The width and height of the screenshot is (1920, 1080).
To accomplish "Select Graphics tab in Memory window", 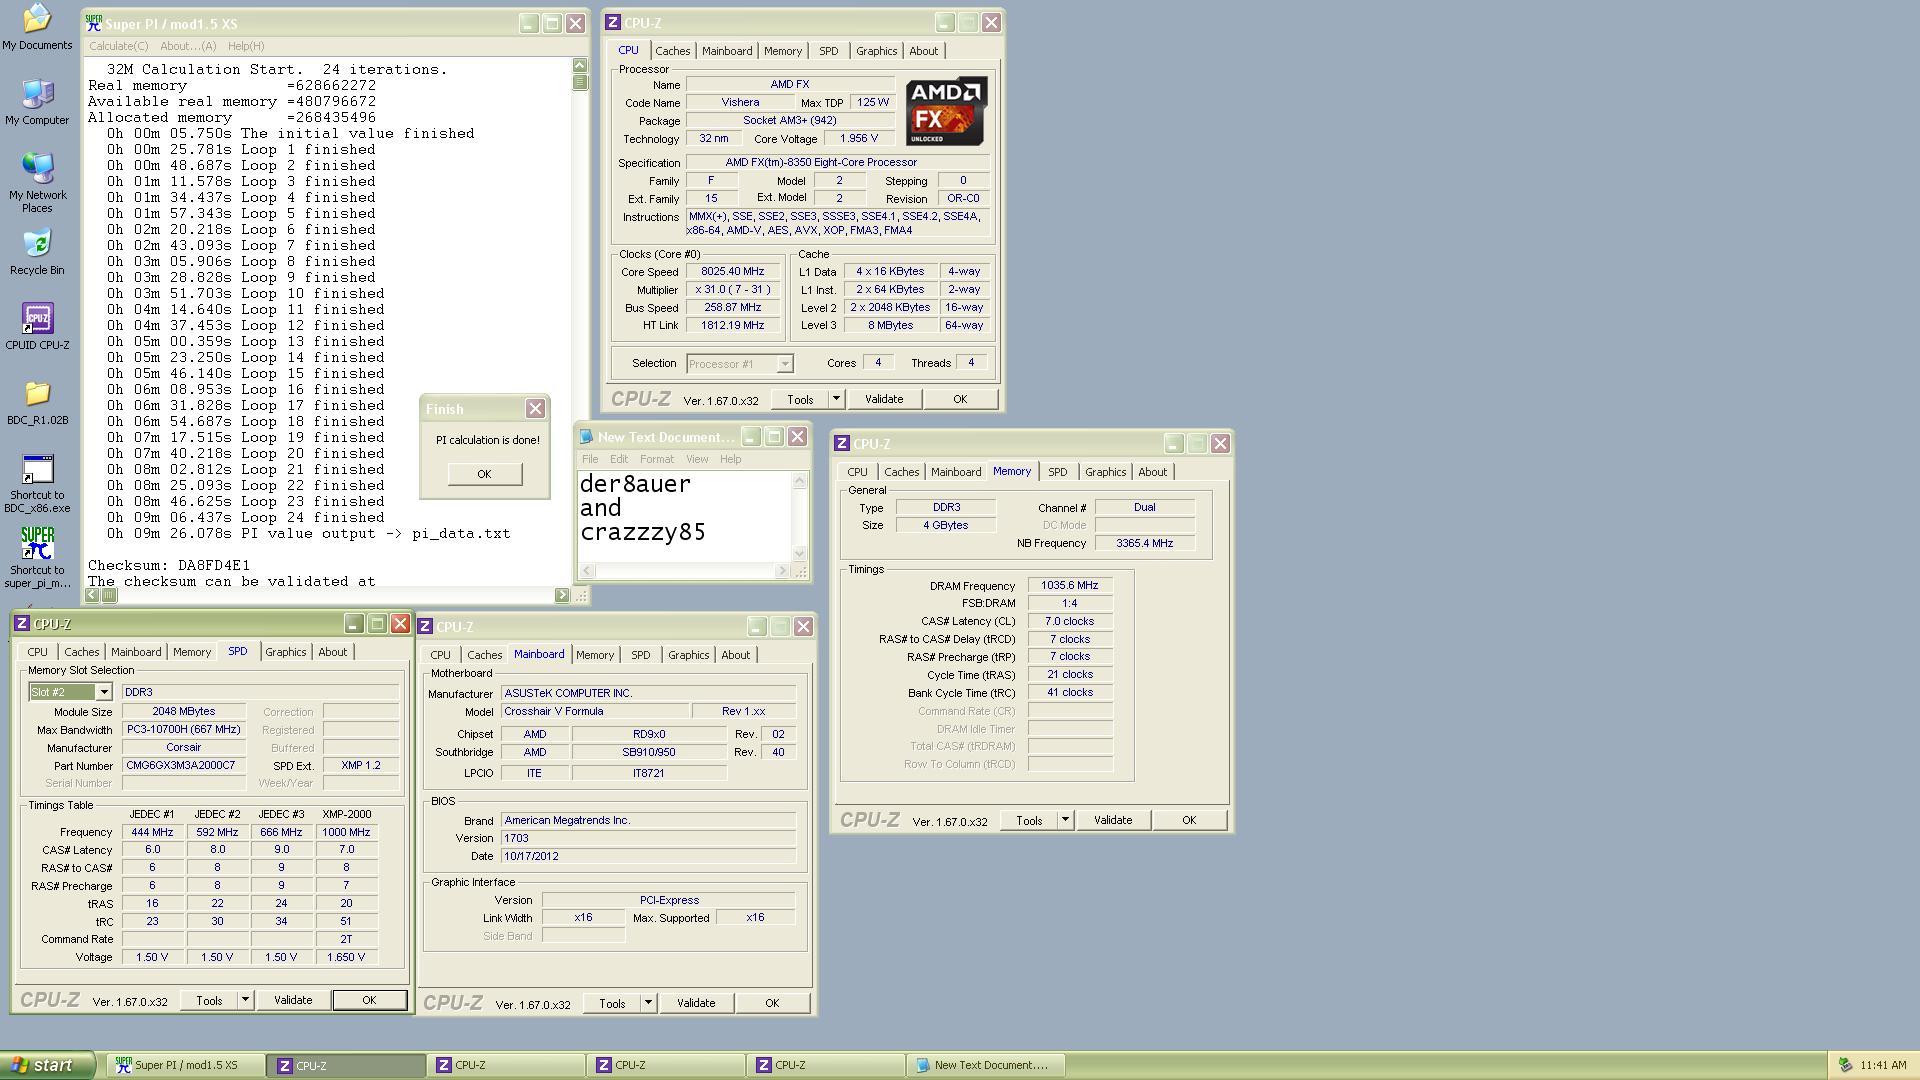I will (1105, 472).
